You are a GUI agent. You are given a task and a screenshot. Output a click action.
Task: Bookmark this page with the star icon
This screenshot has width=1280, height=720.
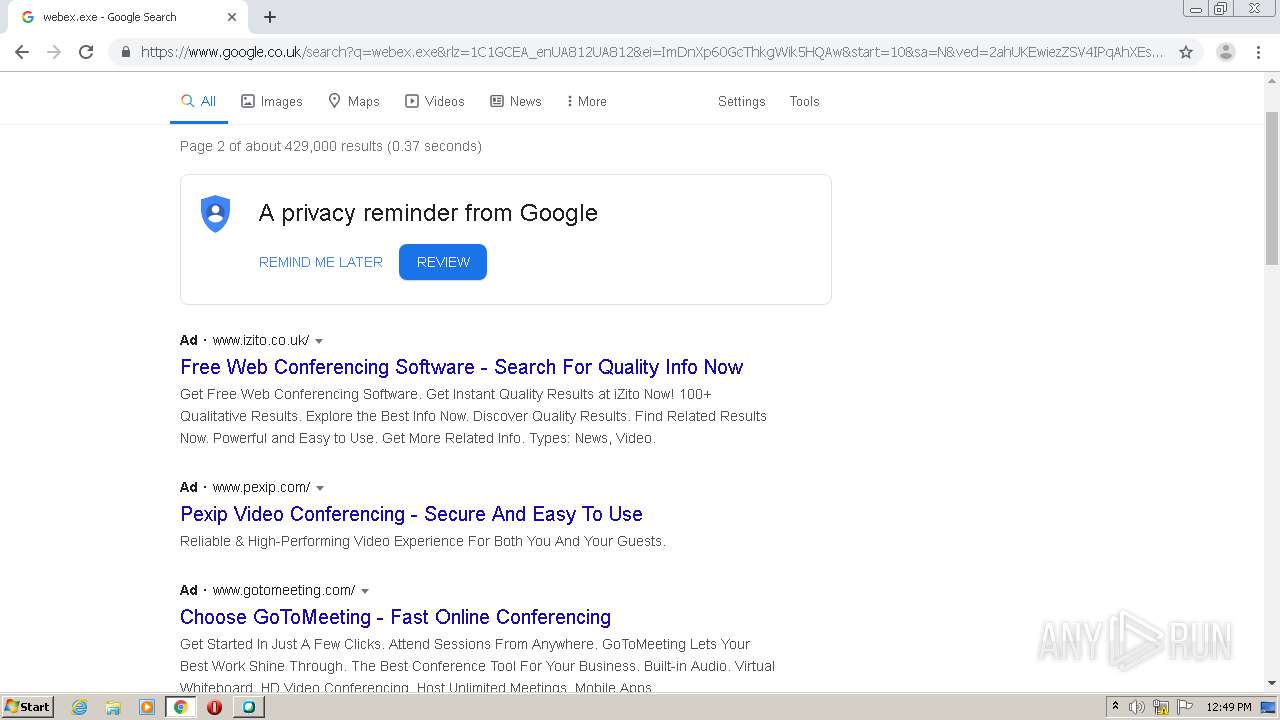coord(1186,52)
